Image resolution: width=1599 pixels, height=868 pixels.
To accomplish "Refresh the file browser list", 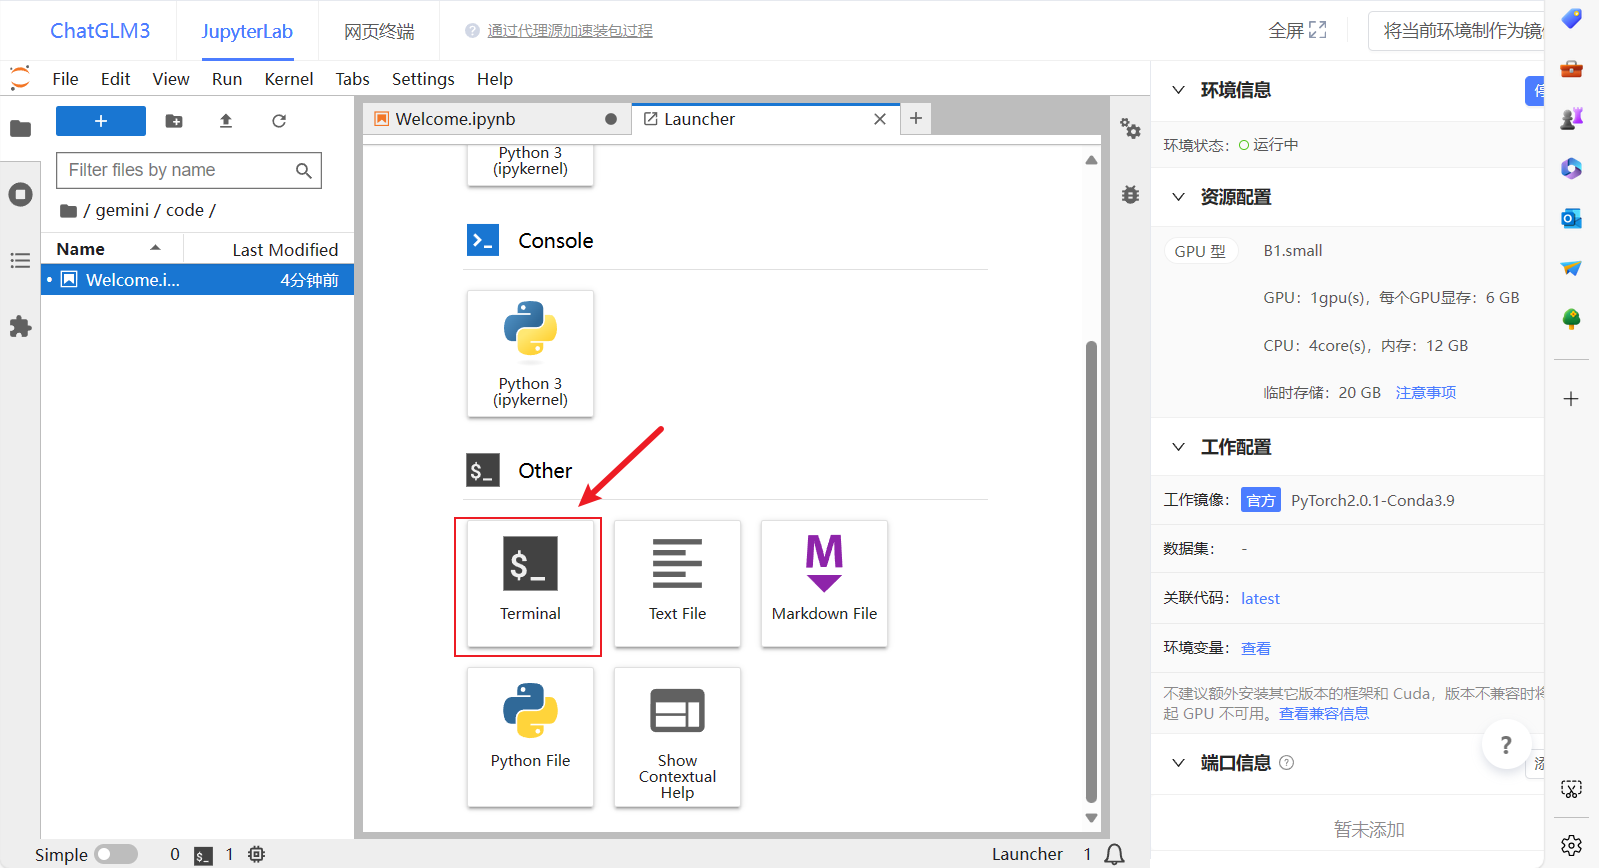I will pos(279,121).
